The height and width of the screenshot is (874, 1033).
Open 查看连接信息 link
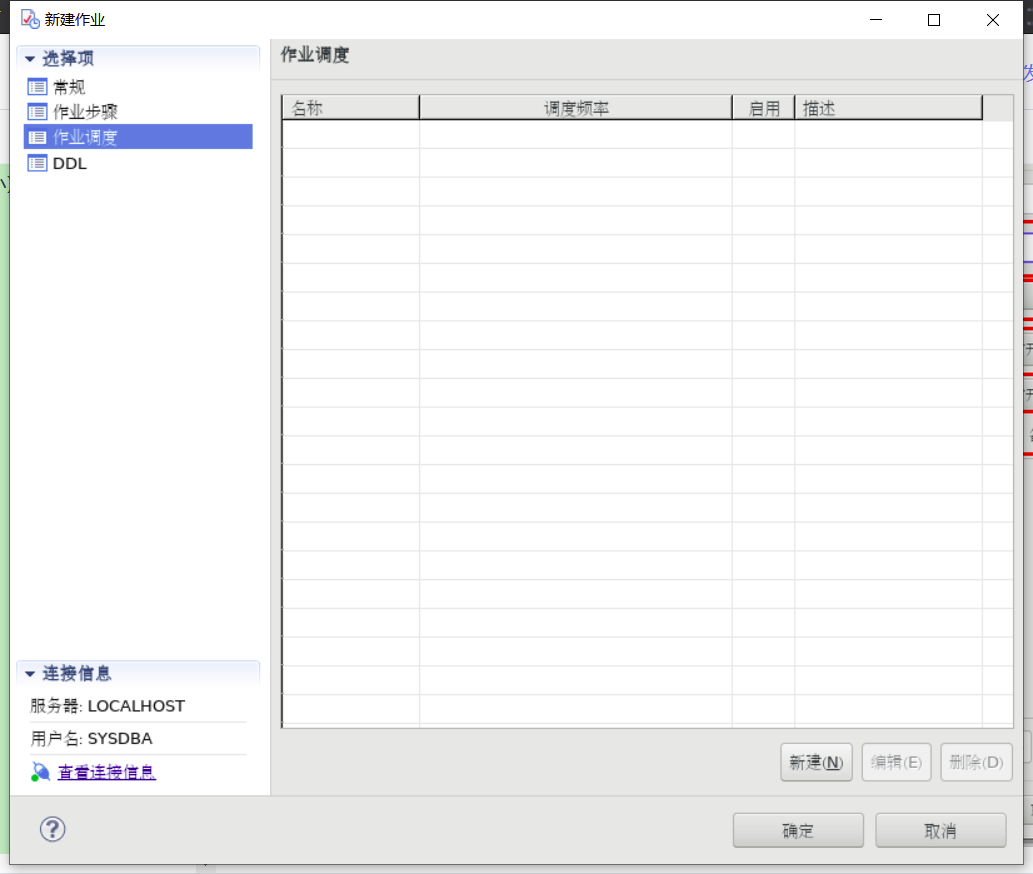pyautogui.click(x=106, y=771)
